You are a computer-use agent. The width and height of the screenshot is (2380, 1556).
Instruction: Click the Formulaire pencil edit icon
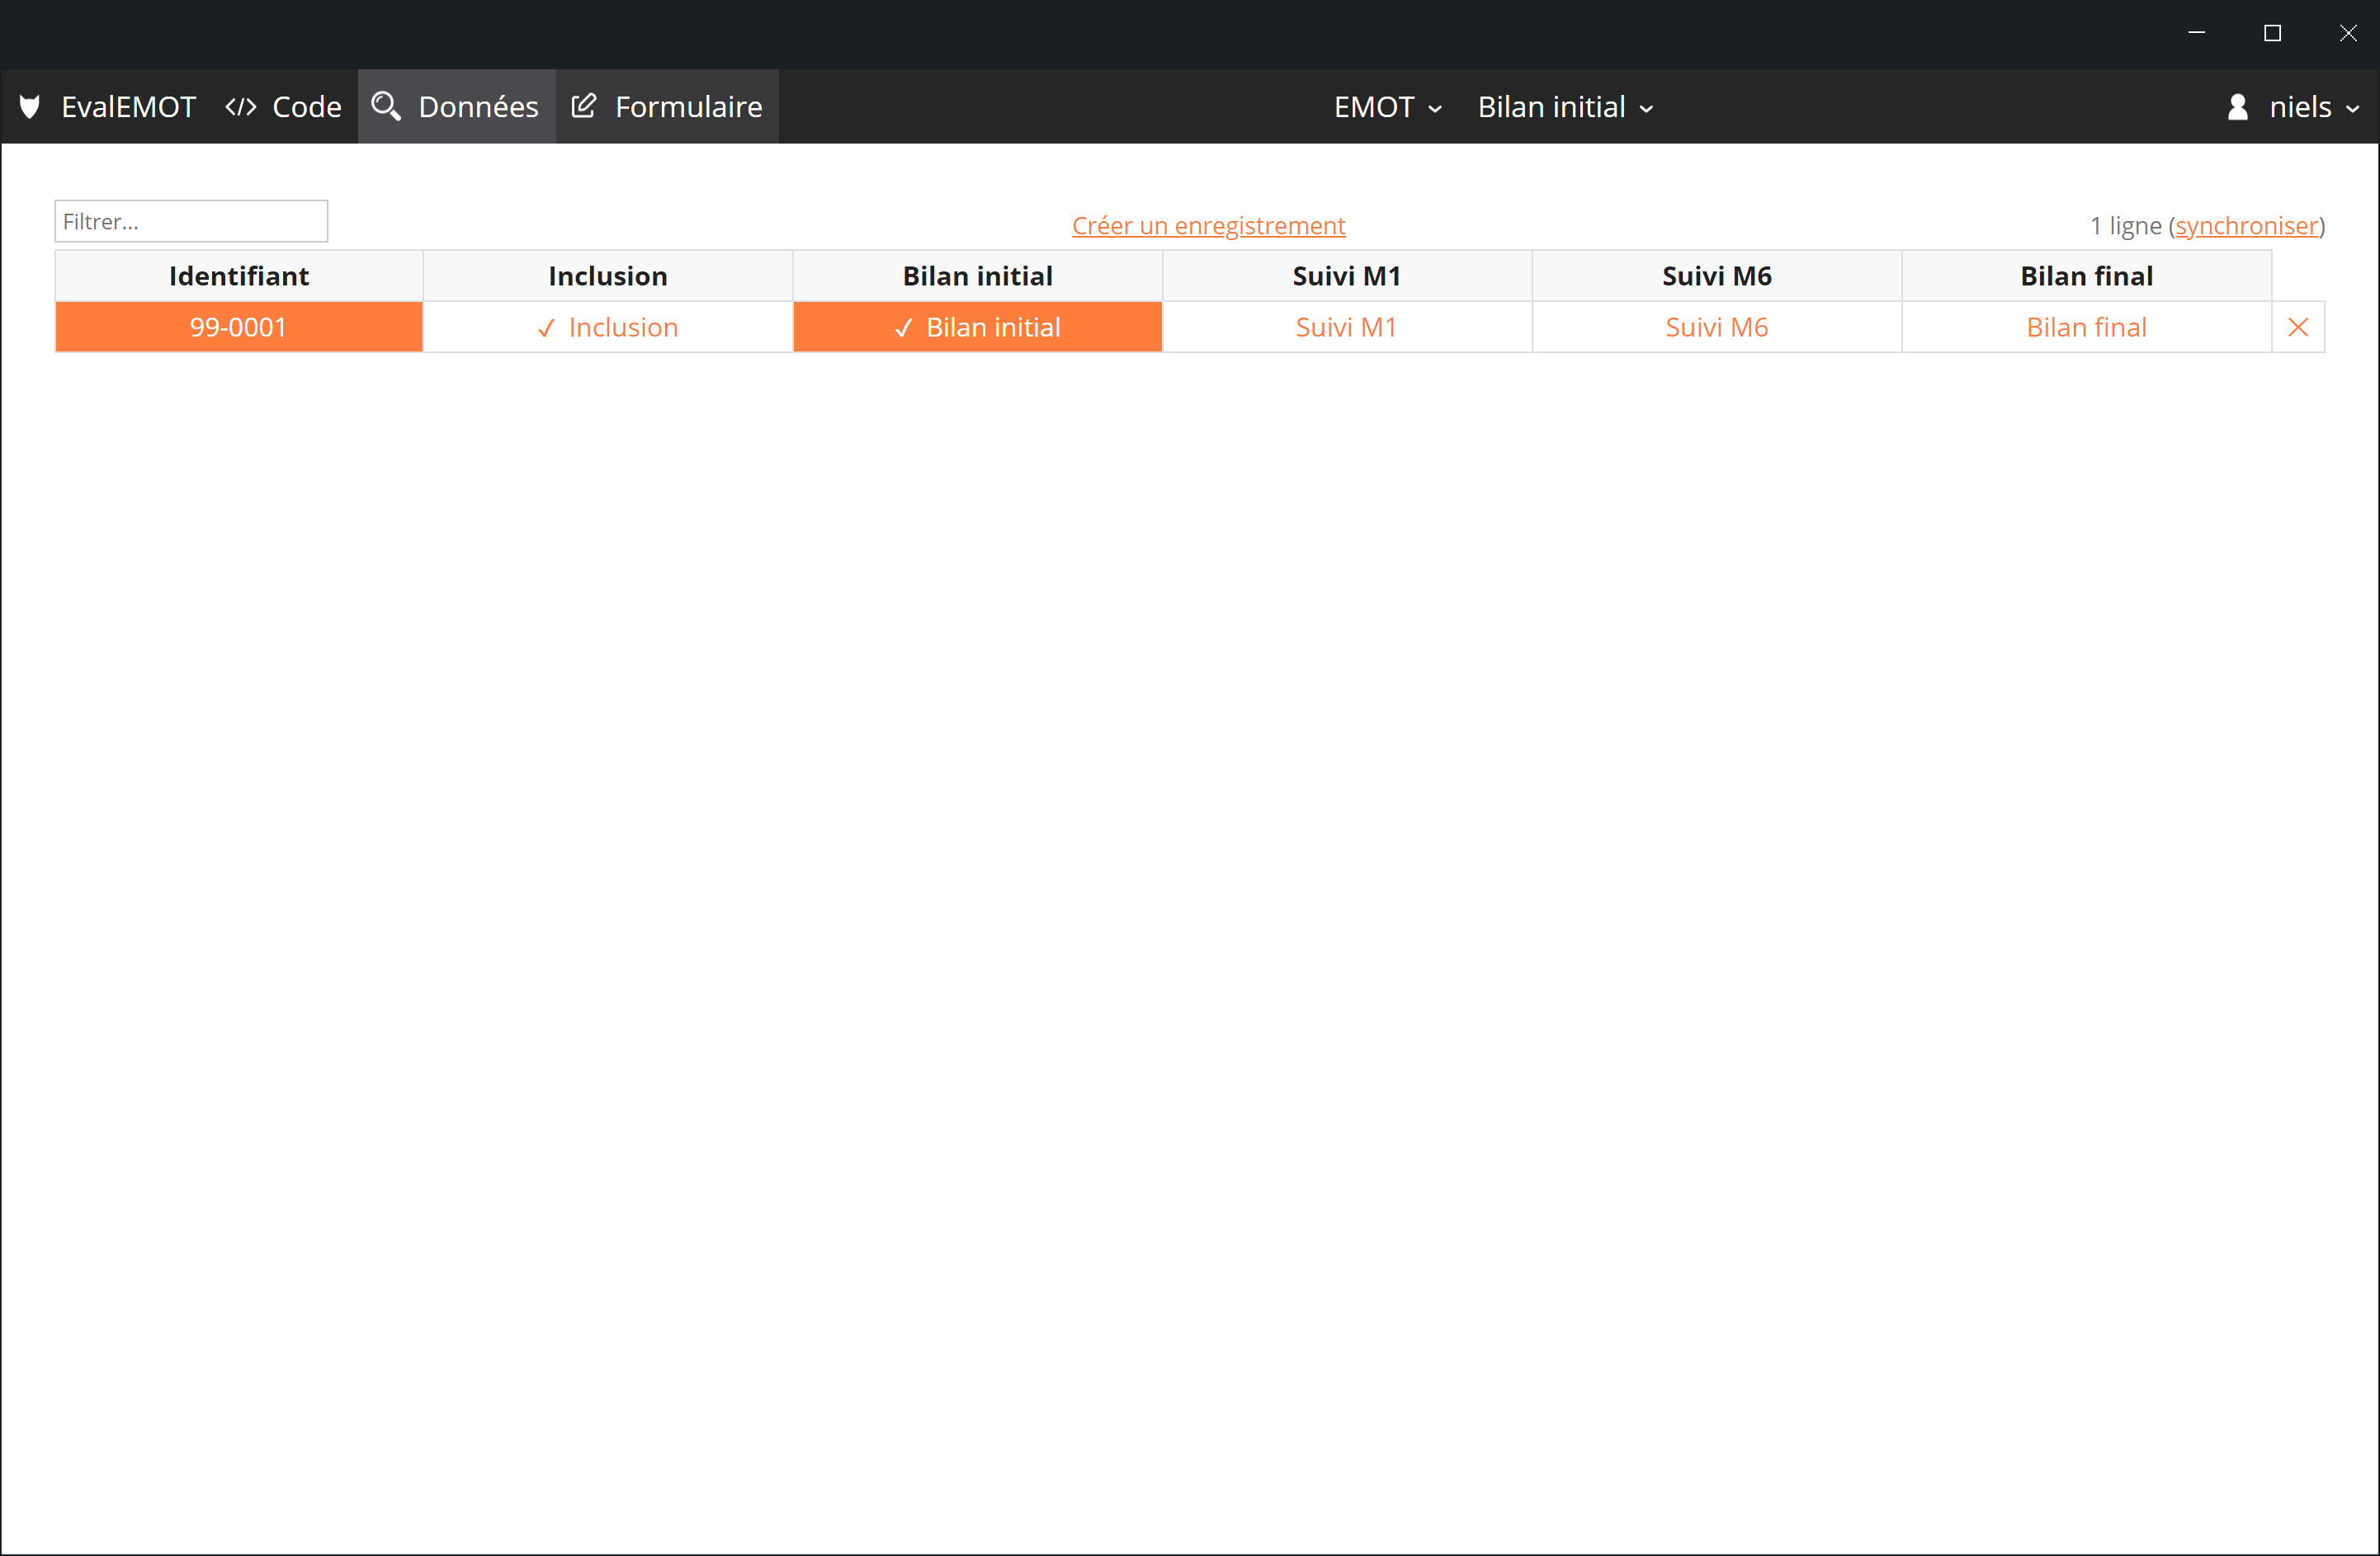click(x=584, y=106)
